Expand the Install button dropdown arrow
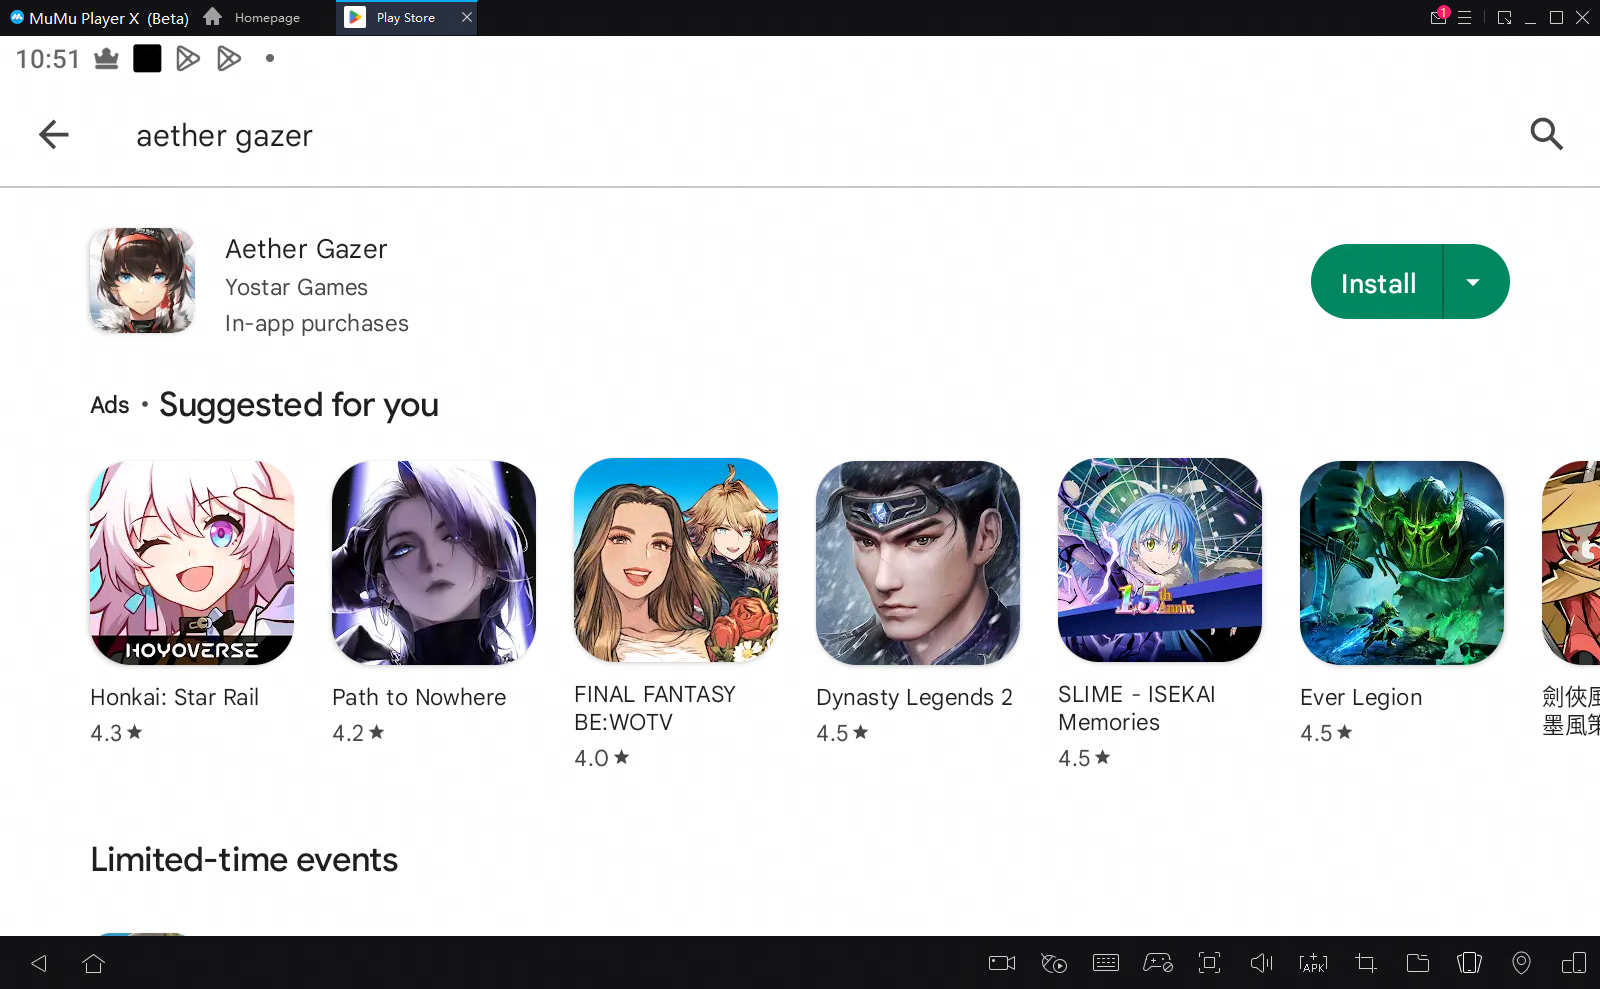1600x989 pixels. pyautogui.click(x=1474, y=283)
